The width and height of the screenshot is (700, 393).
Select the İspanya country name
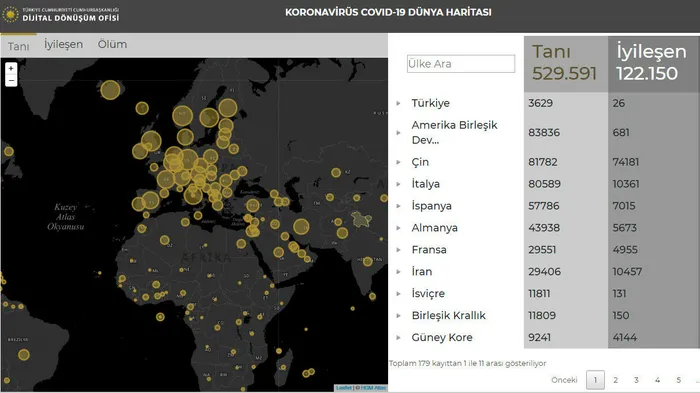(x=431, y=206)
